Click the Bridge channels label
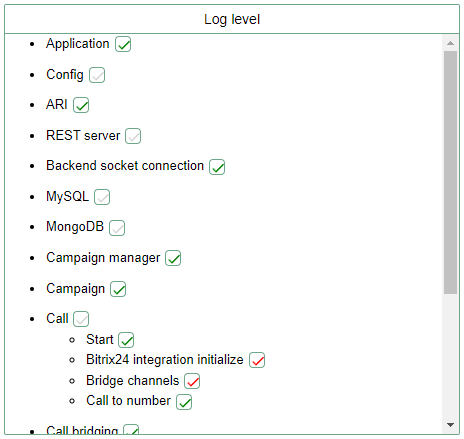The image size is (464, 439). (133, 380)
